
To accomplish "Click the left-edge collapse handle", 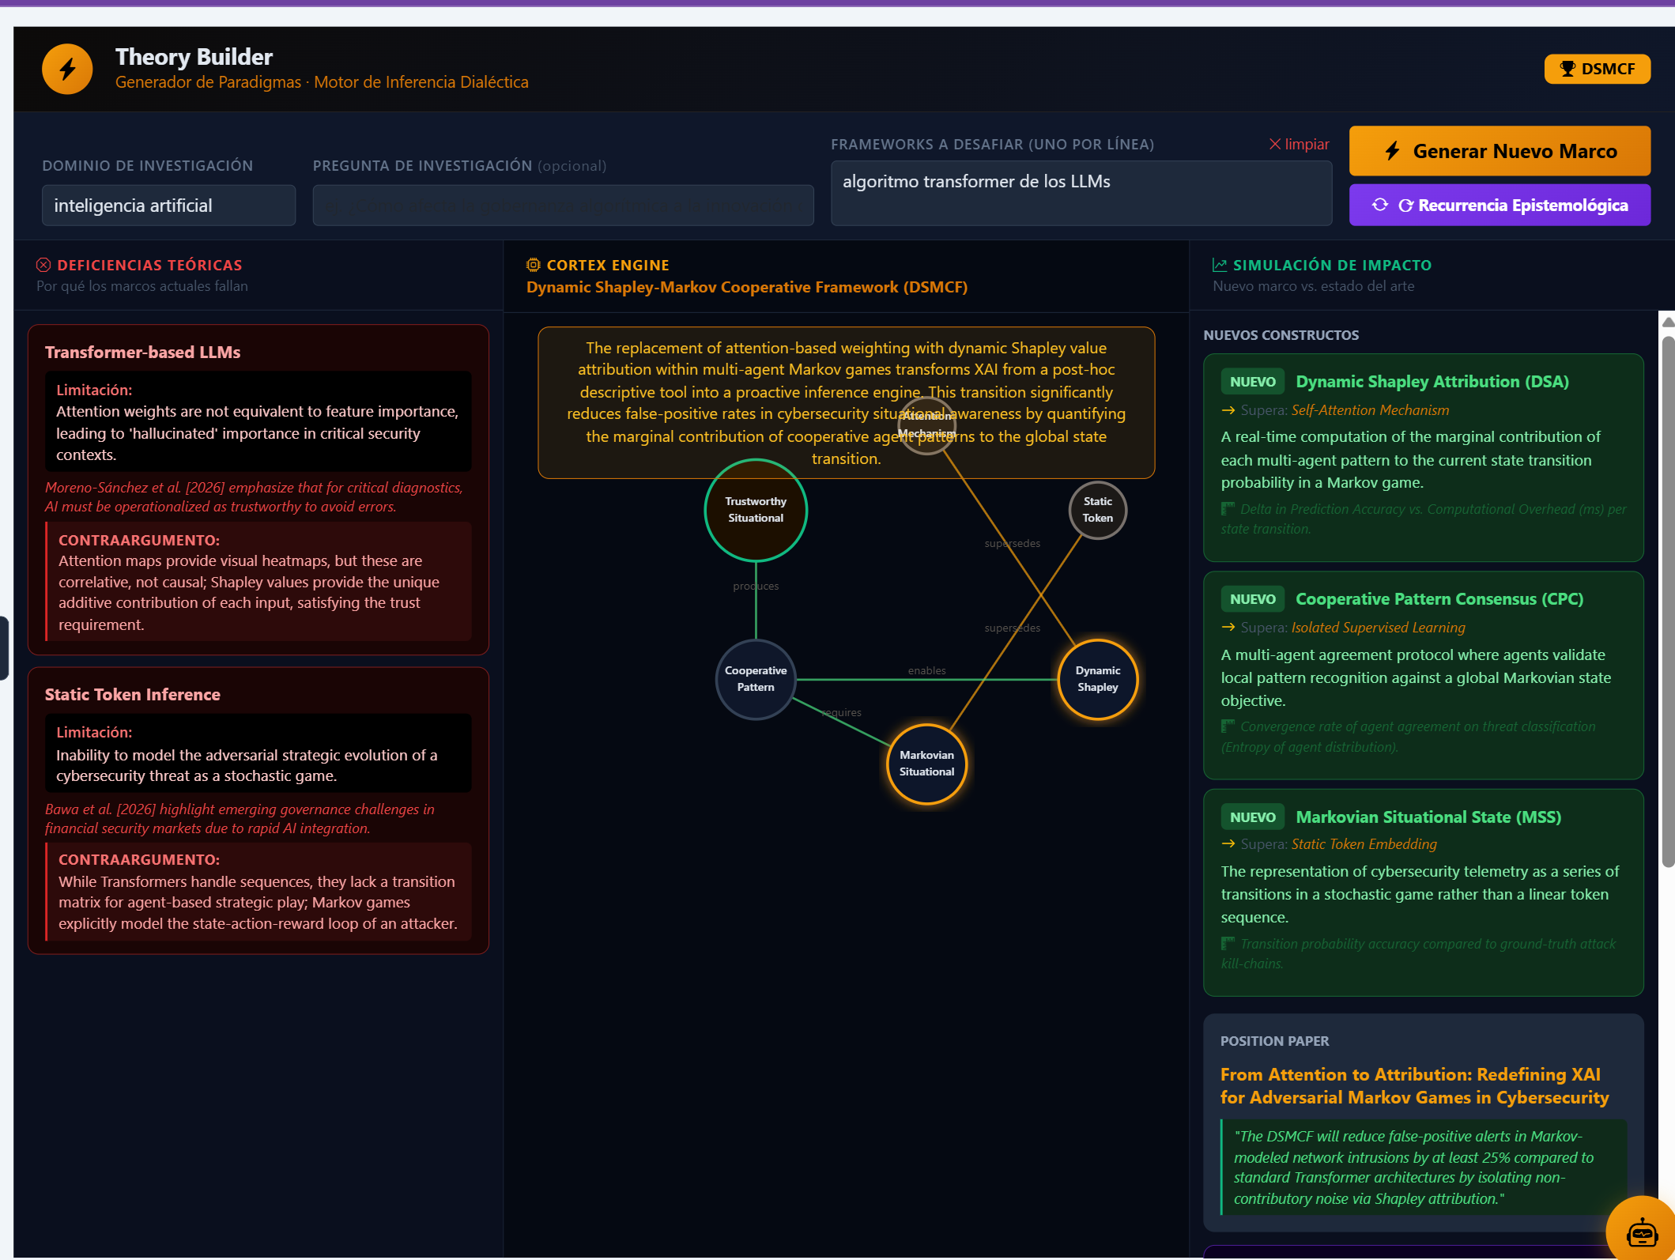I will coord(4,648).
